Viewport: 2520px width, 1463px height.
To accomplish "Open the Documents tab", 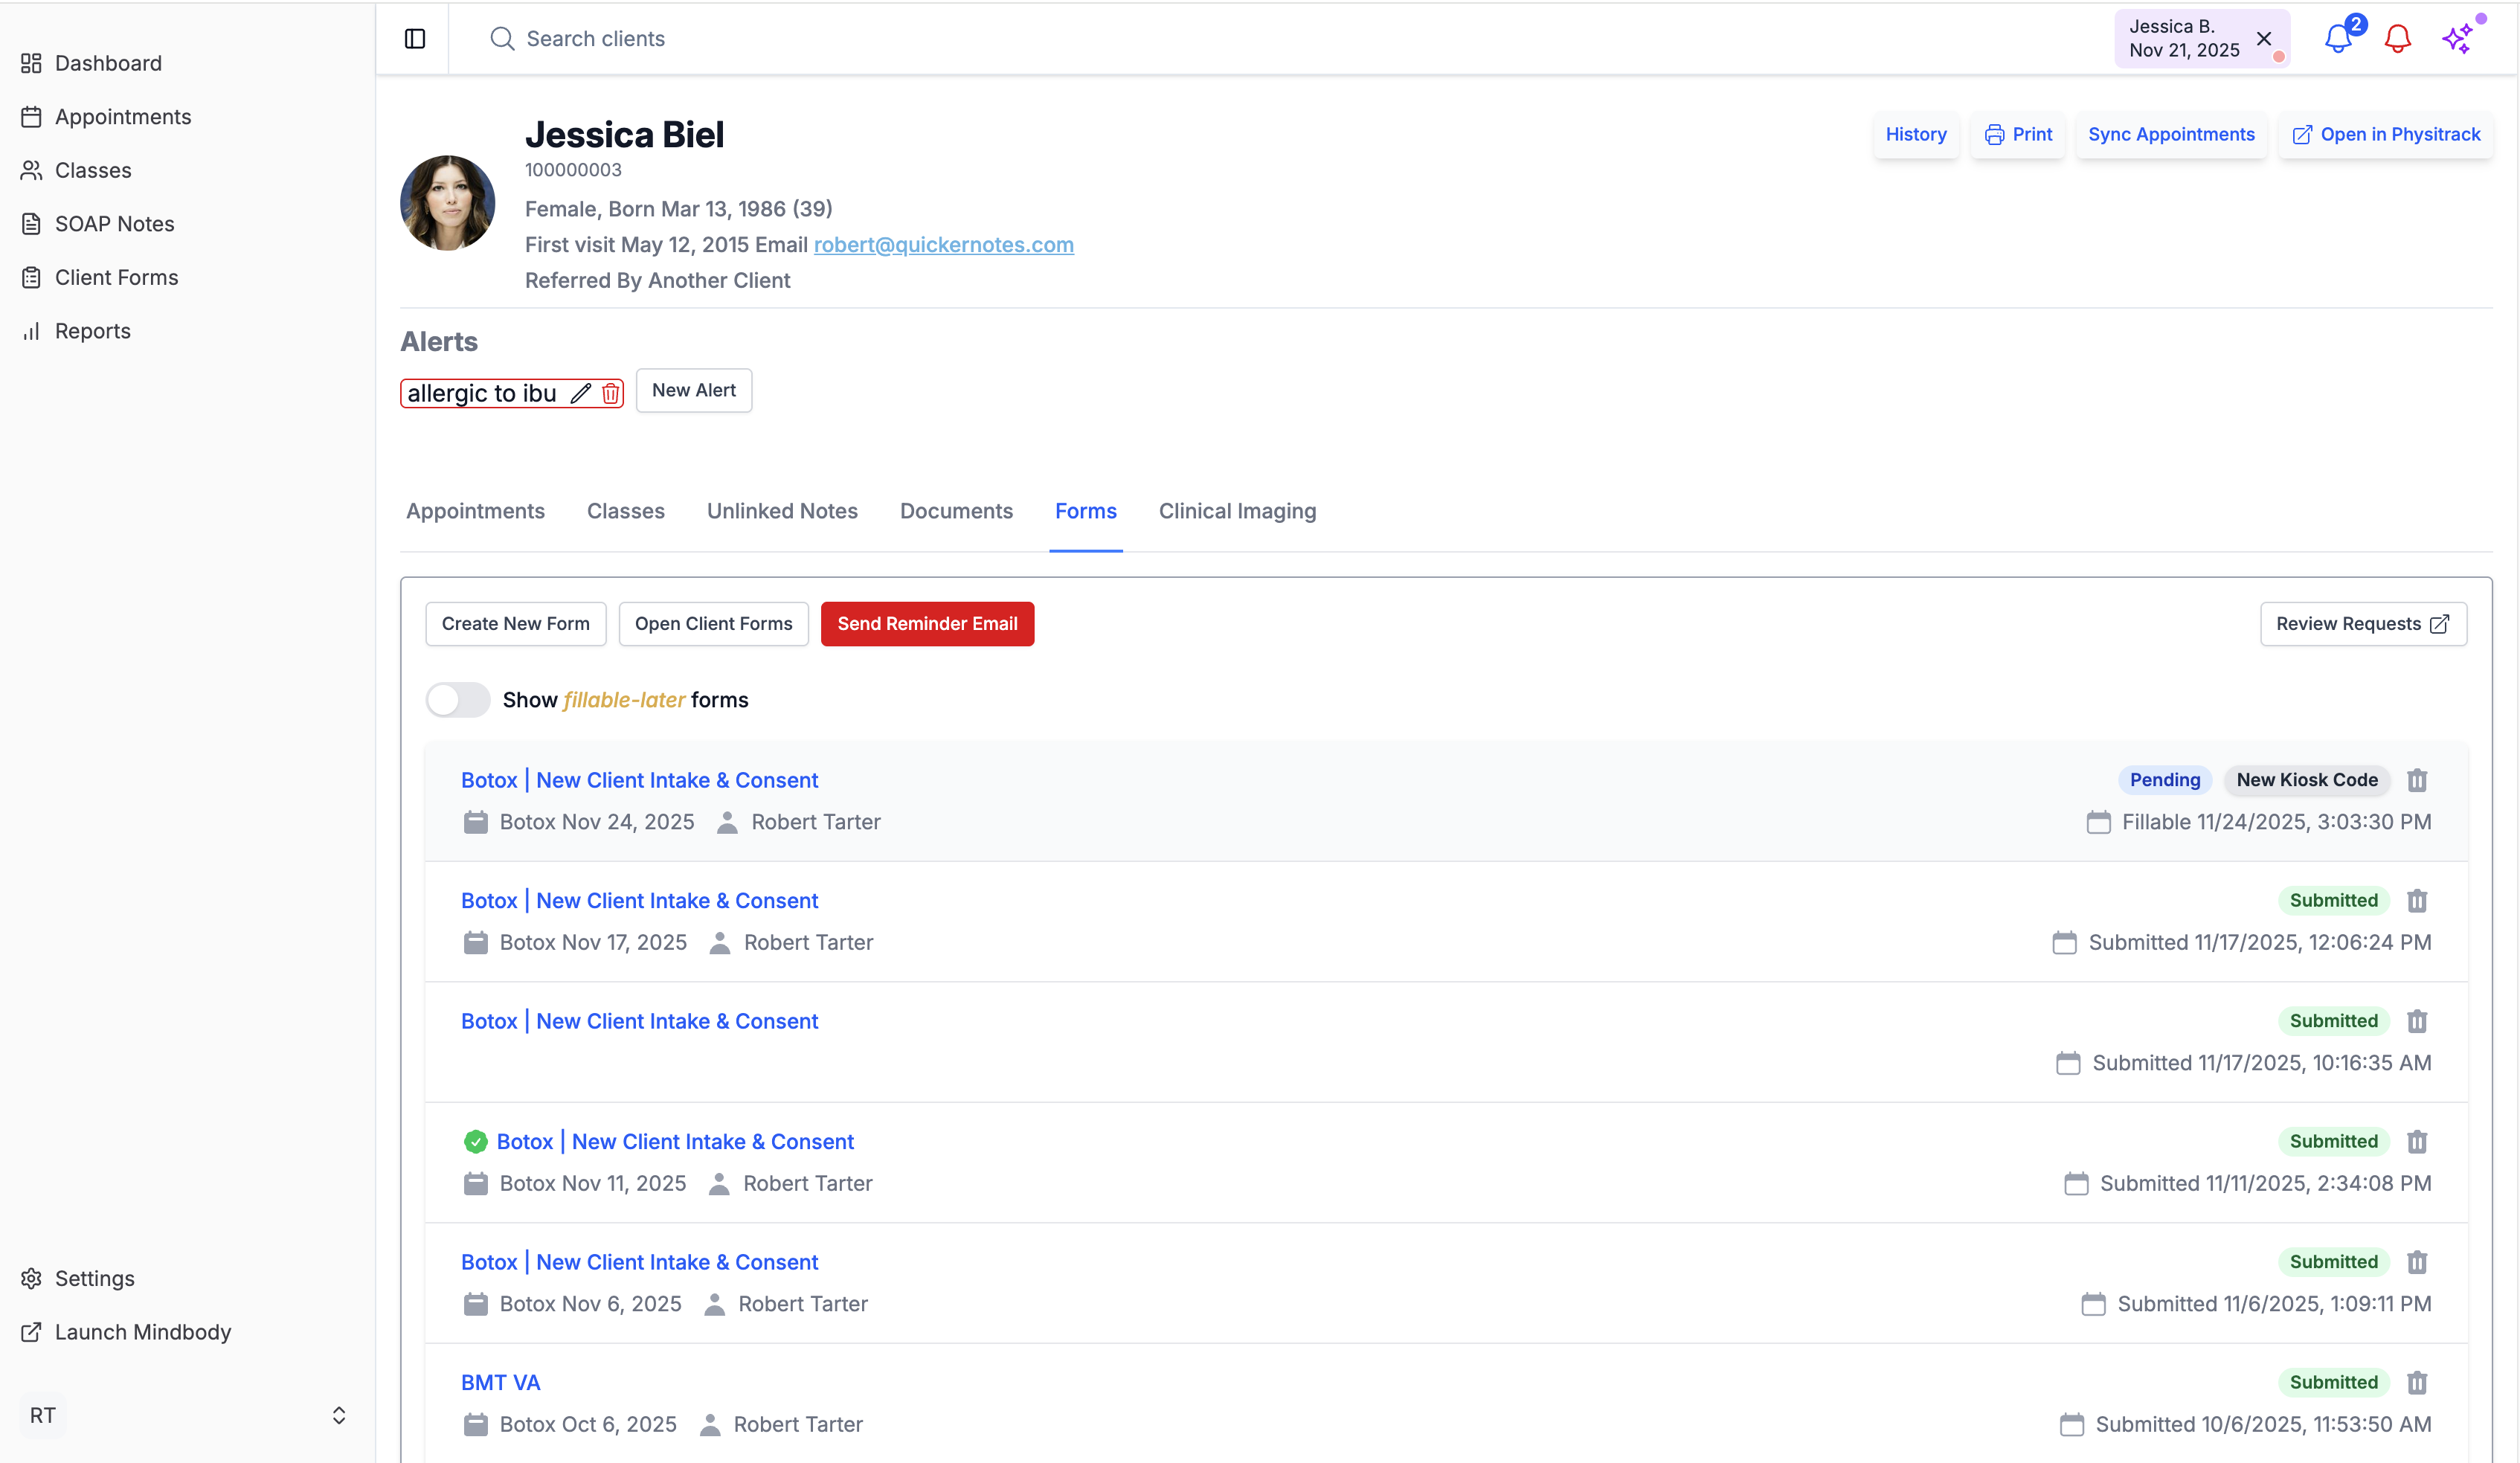I will click(955, 511).
